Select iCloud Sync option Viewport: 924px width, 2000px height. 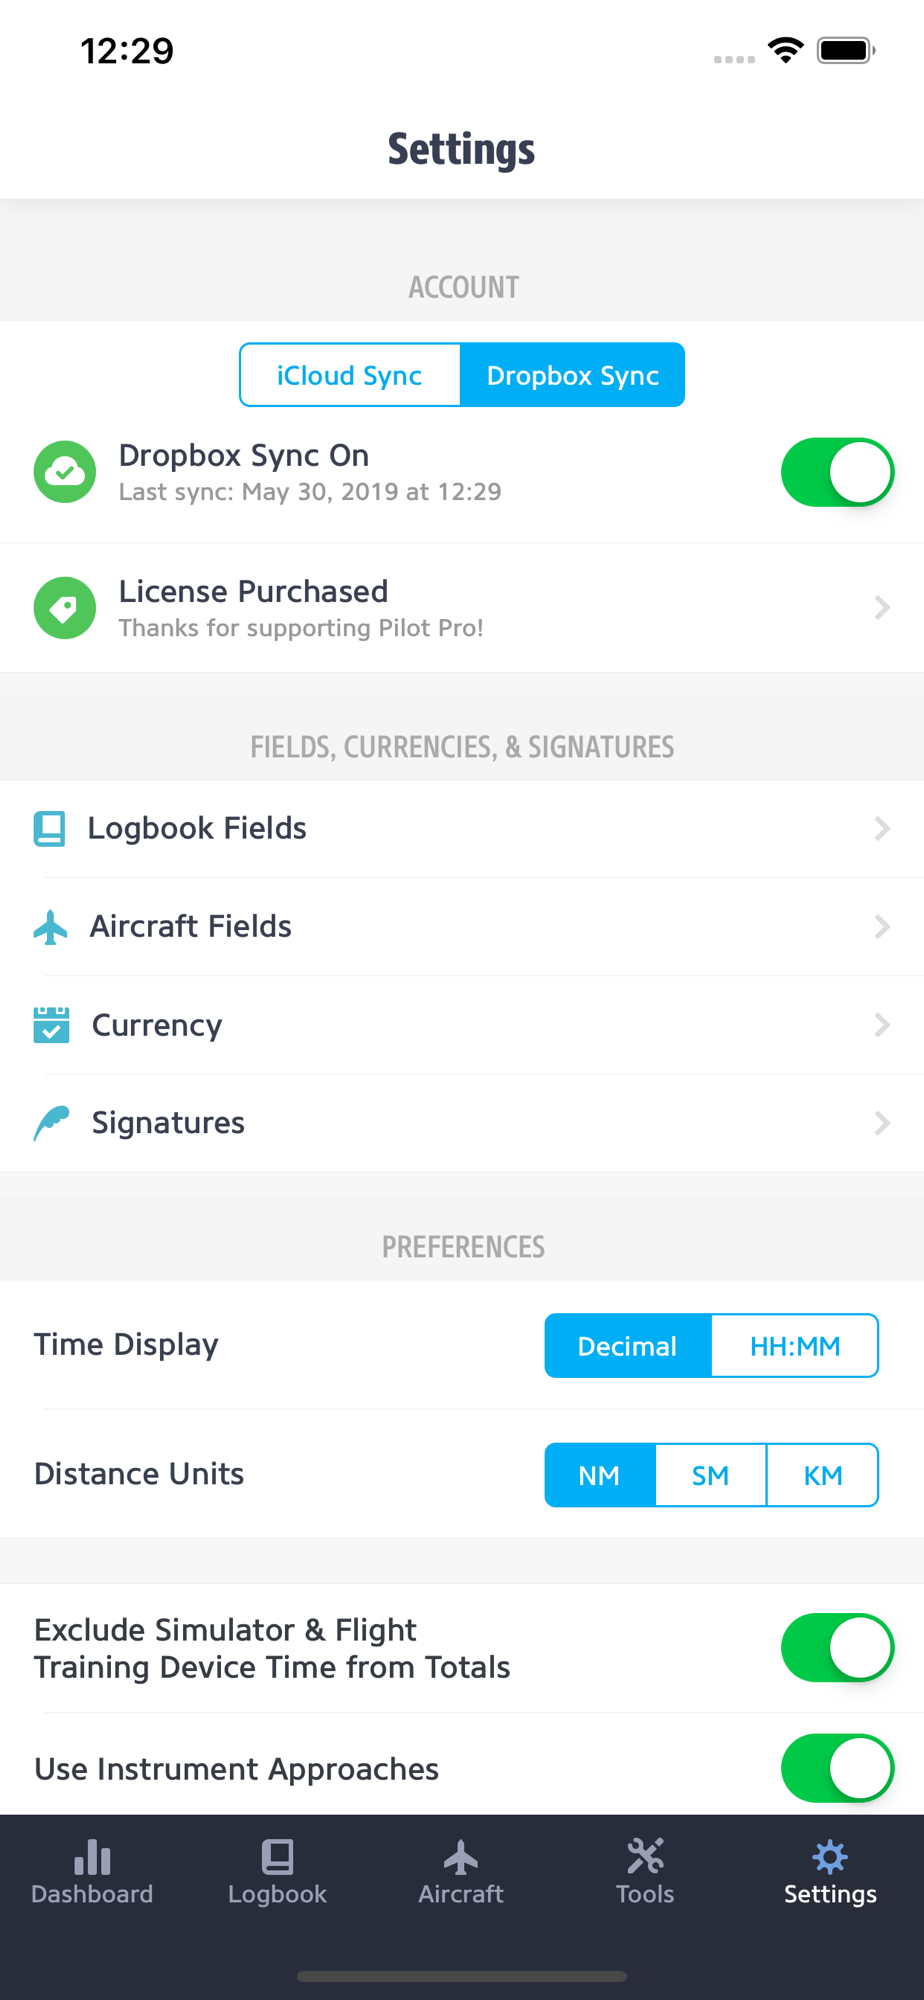coord(350,376)
